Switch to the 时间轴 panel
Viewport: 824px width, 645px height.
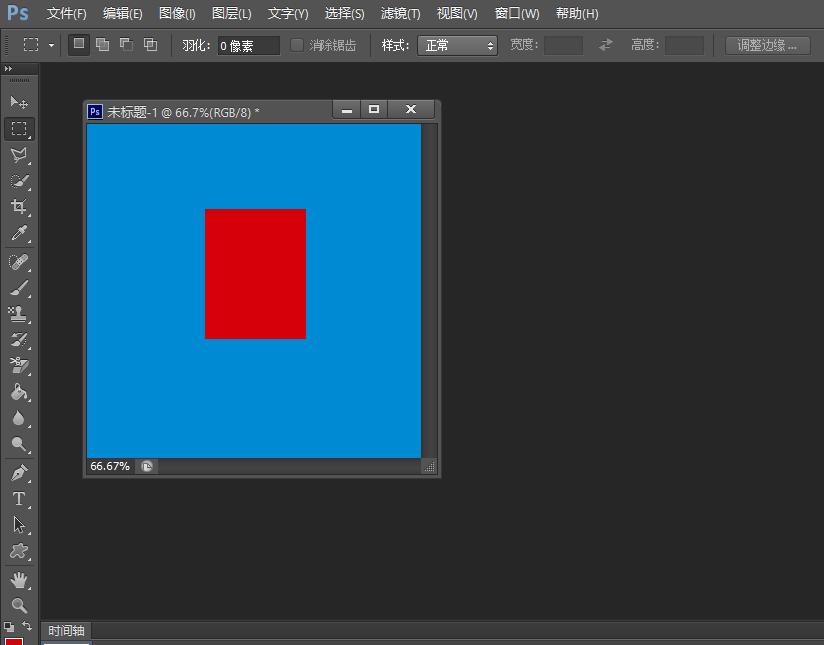point(66,631)
